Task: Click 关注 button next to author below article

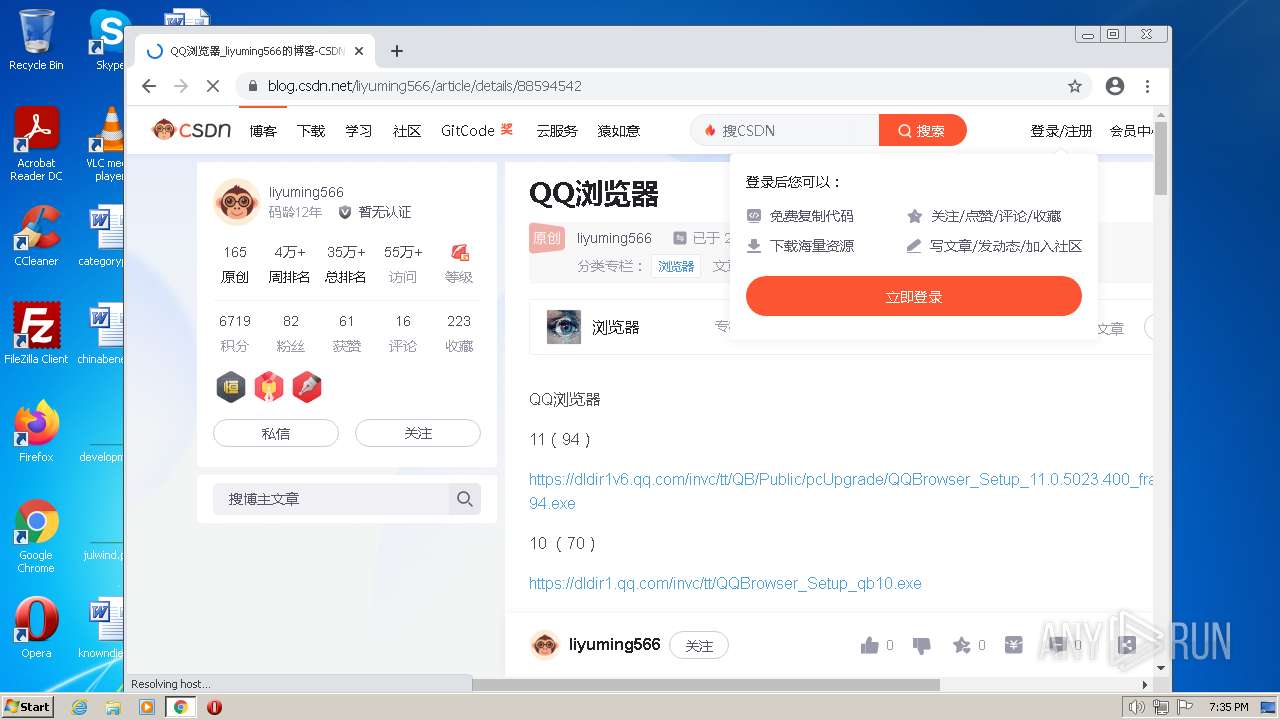Action: (x=699, y=646)
